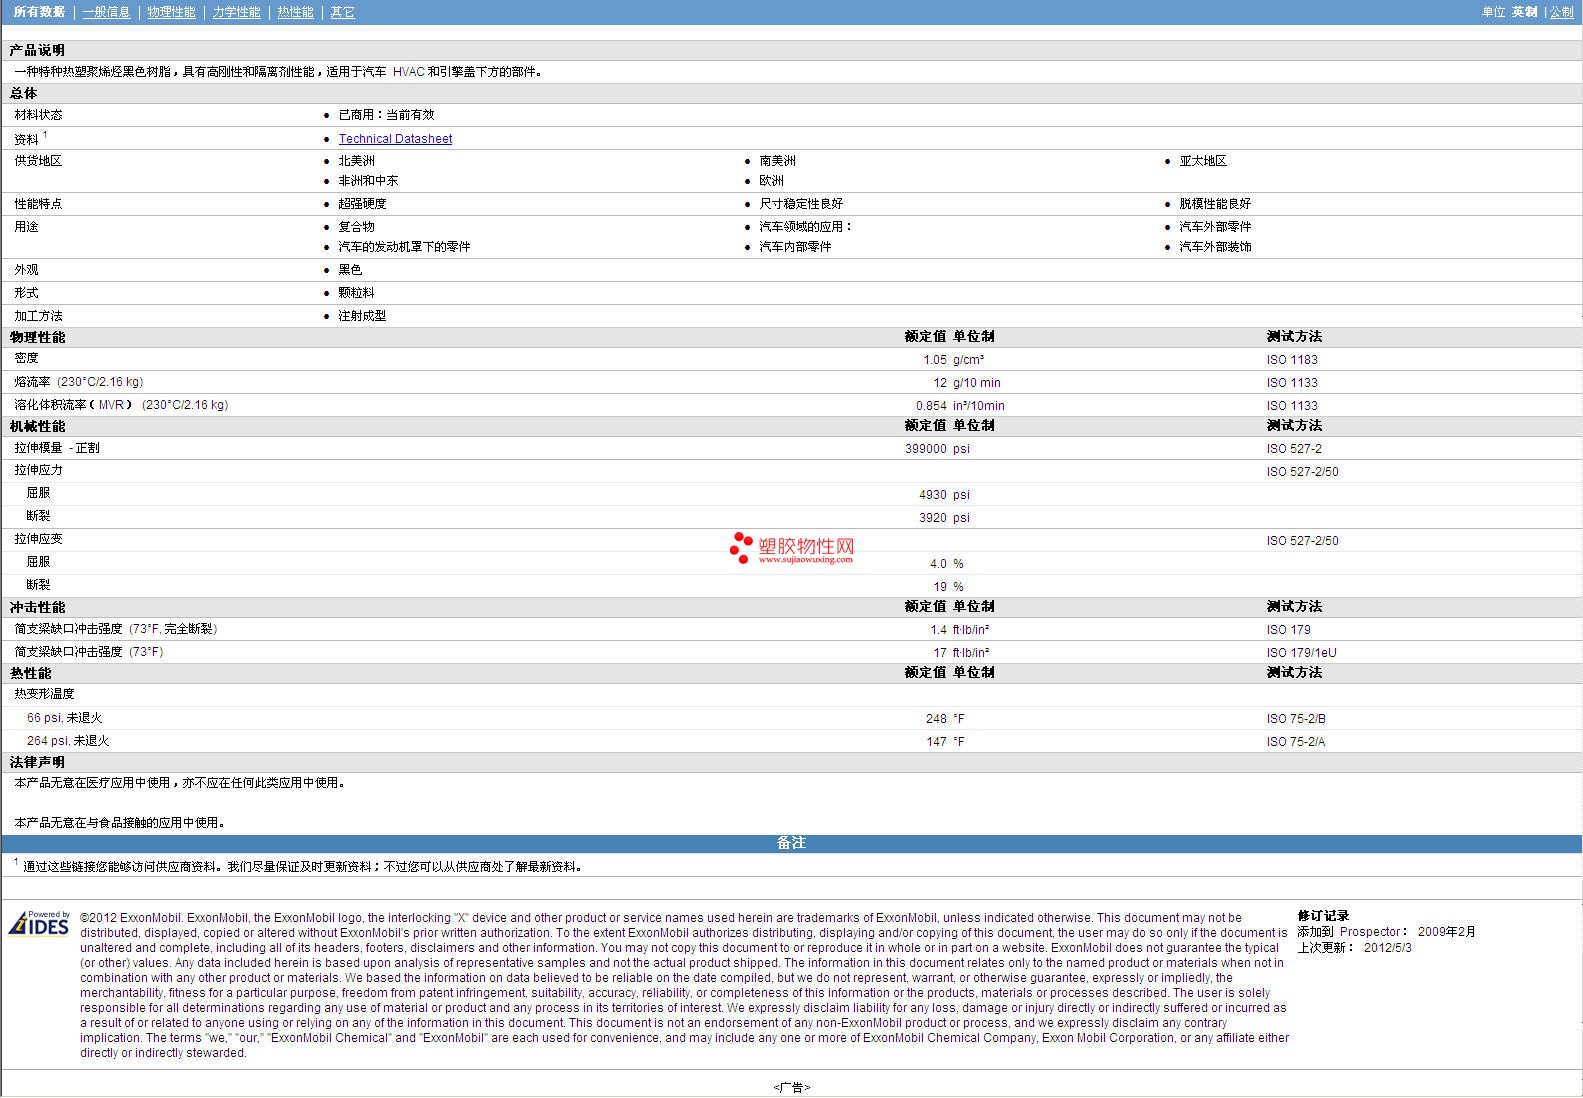Select 英制 unit option
The width and height of the screenshot is (1583, 1098).
pos(1524,12)
